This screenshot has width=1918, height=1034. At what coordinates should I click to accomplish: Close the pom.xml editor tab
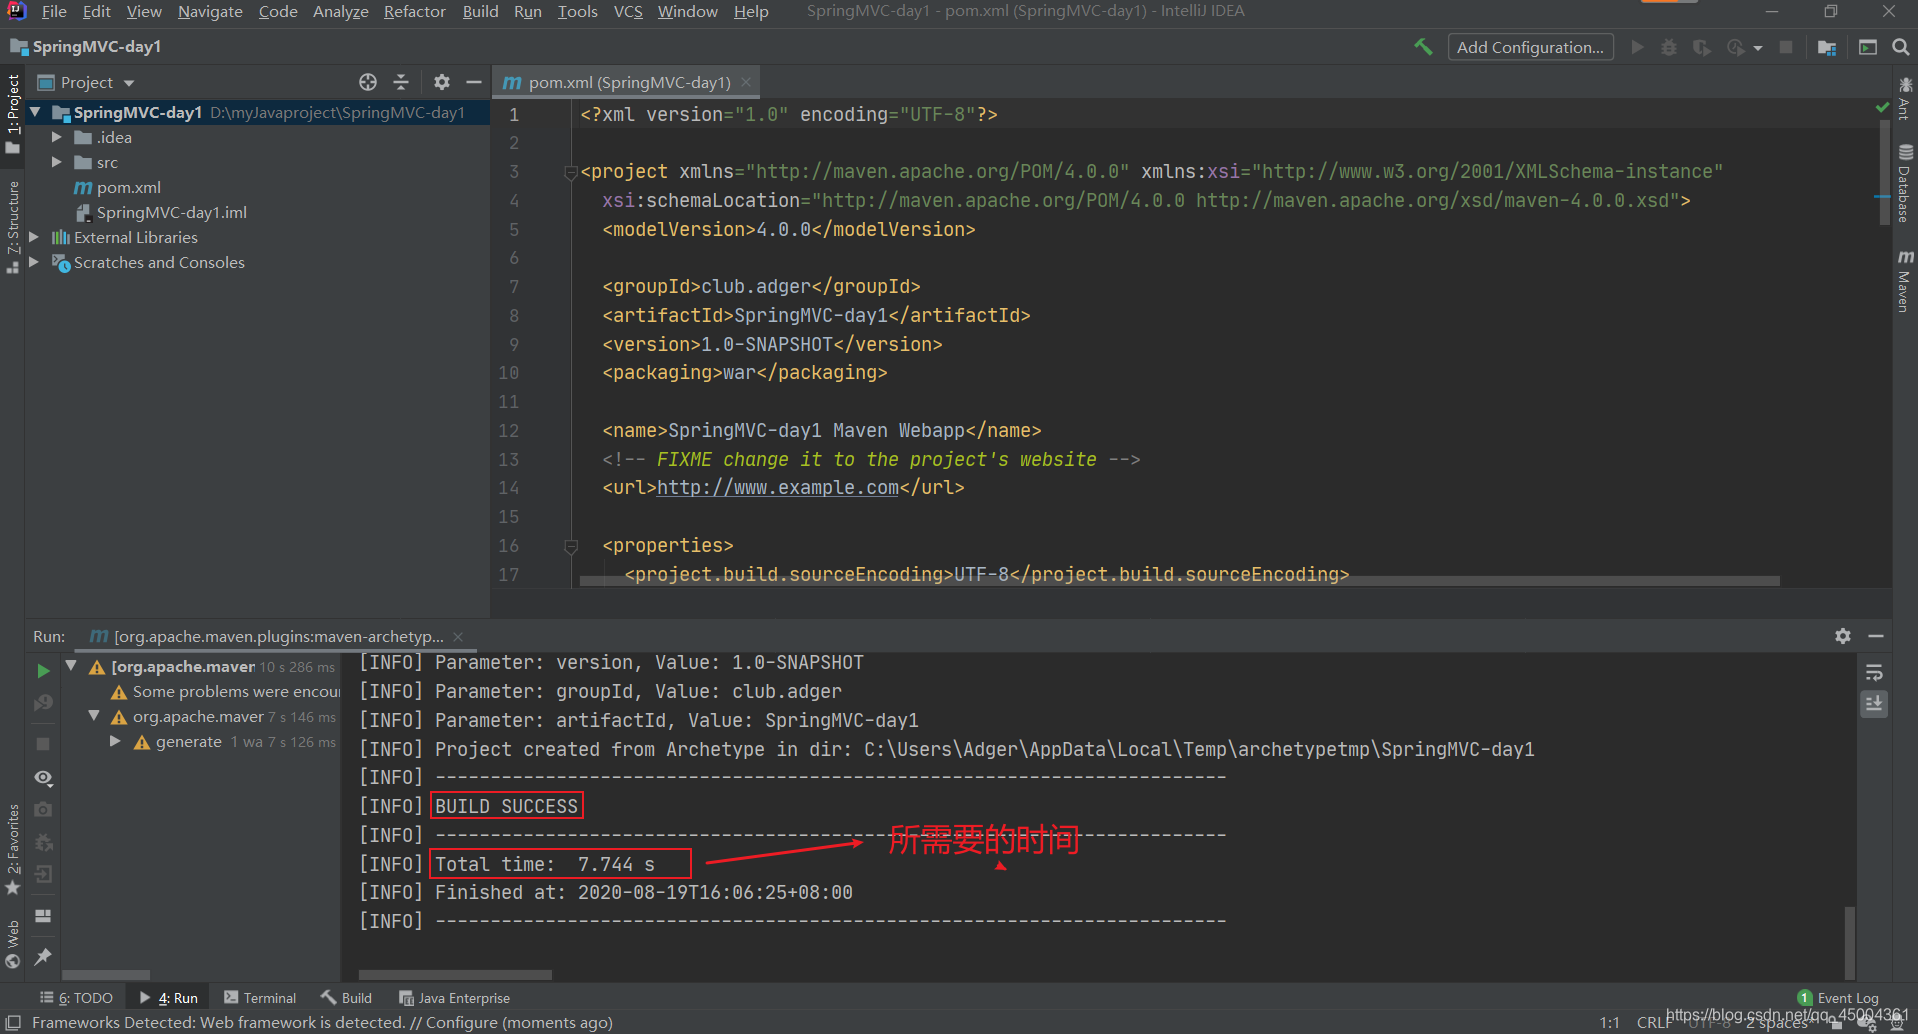pos(746,82)
